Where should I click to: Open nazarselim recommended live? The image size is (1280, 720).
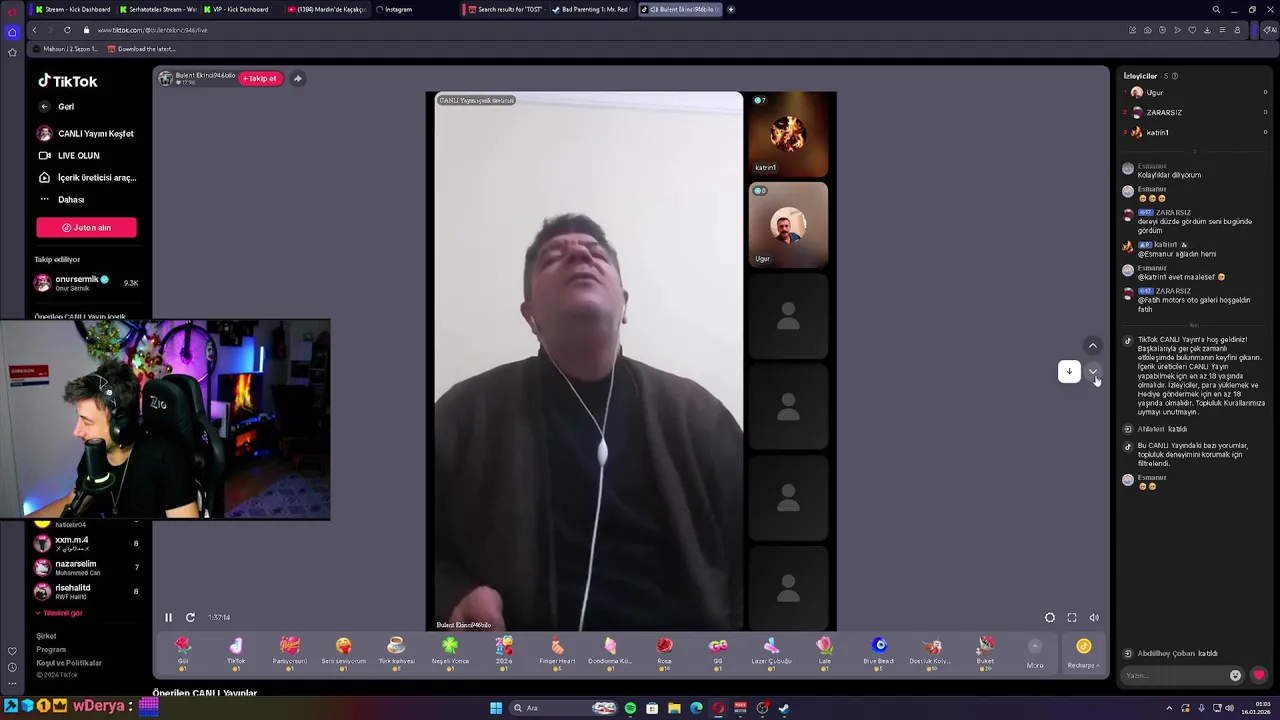coord(86,568)
